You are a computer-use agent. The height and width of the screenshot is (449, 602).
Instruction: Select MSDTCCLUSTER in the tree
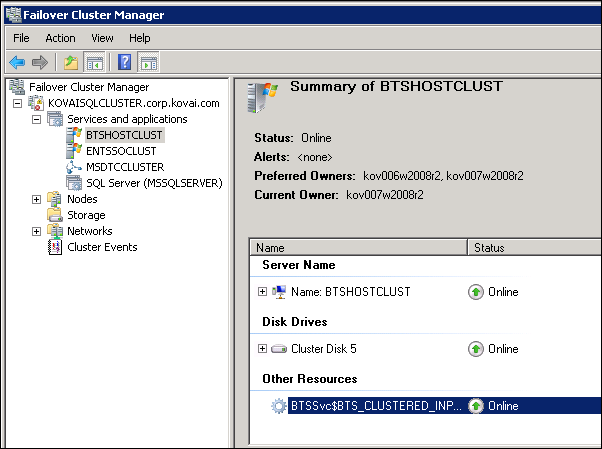125,167
